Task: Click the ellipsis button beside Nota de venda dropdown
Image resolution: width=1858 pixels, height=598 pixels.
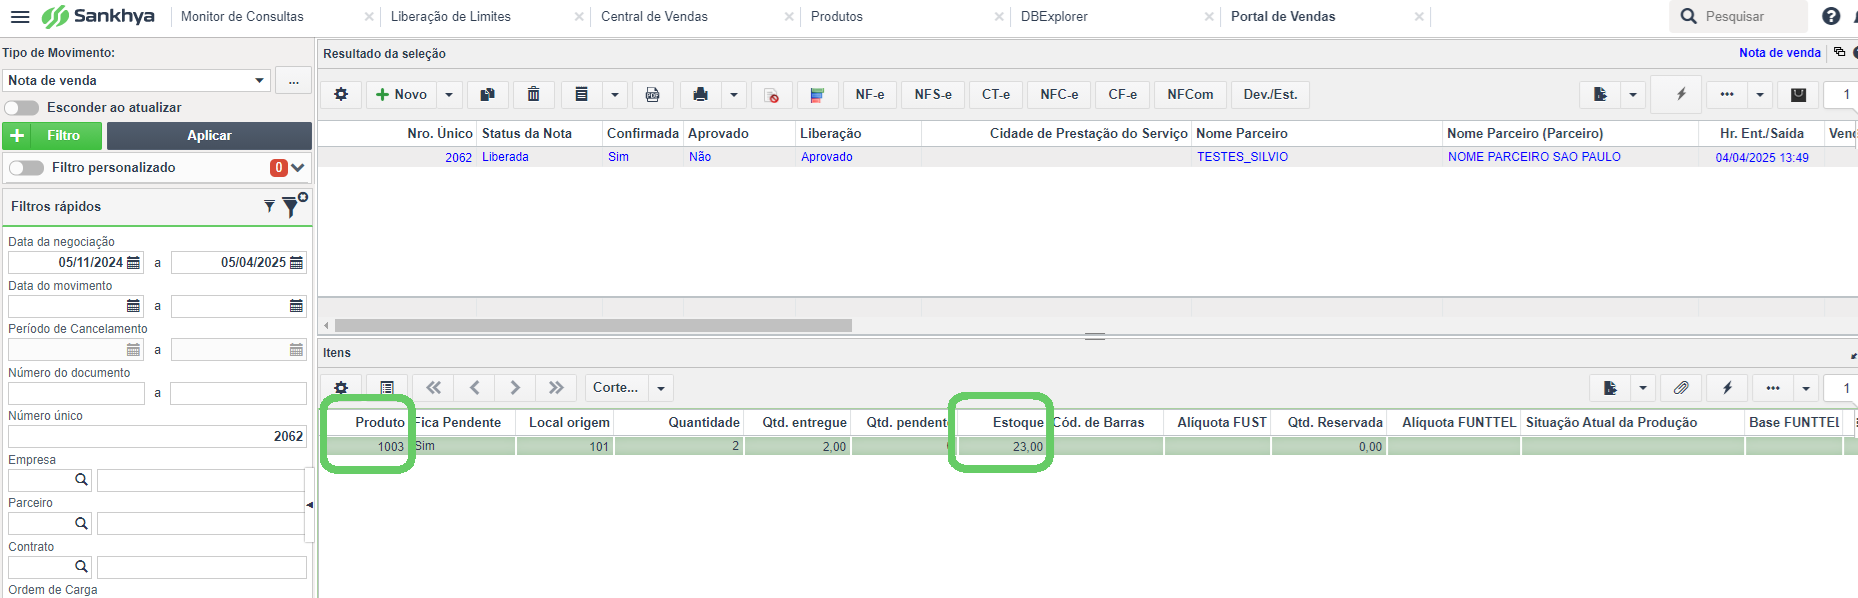Action: [293, 80]
